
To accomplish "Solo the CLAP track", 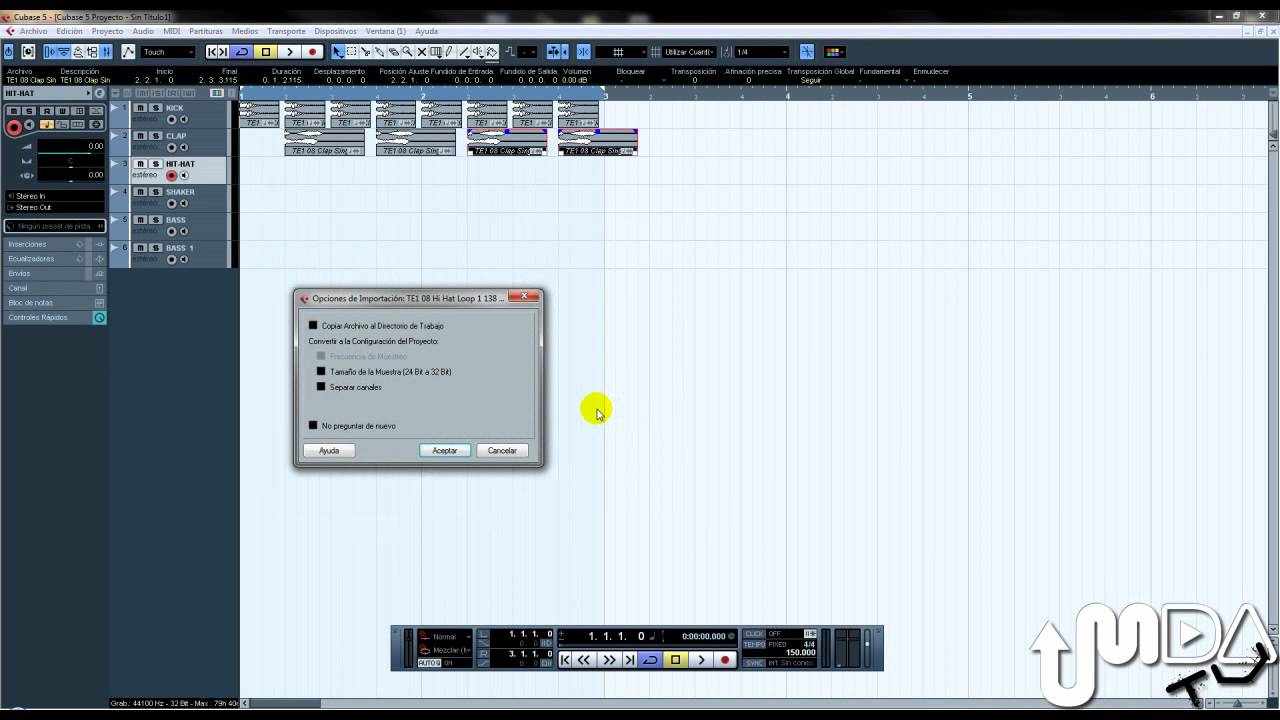I will tap(155, 136).
